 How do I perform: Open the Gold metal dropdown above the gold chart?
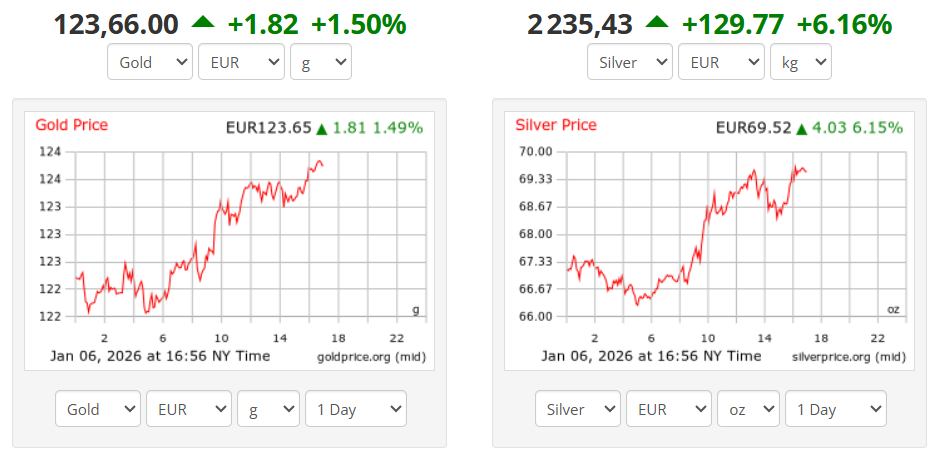[150, 62]
